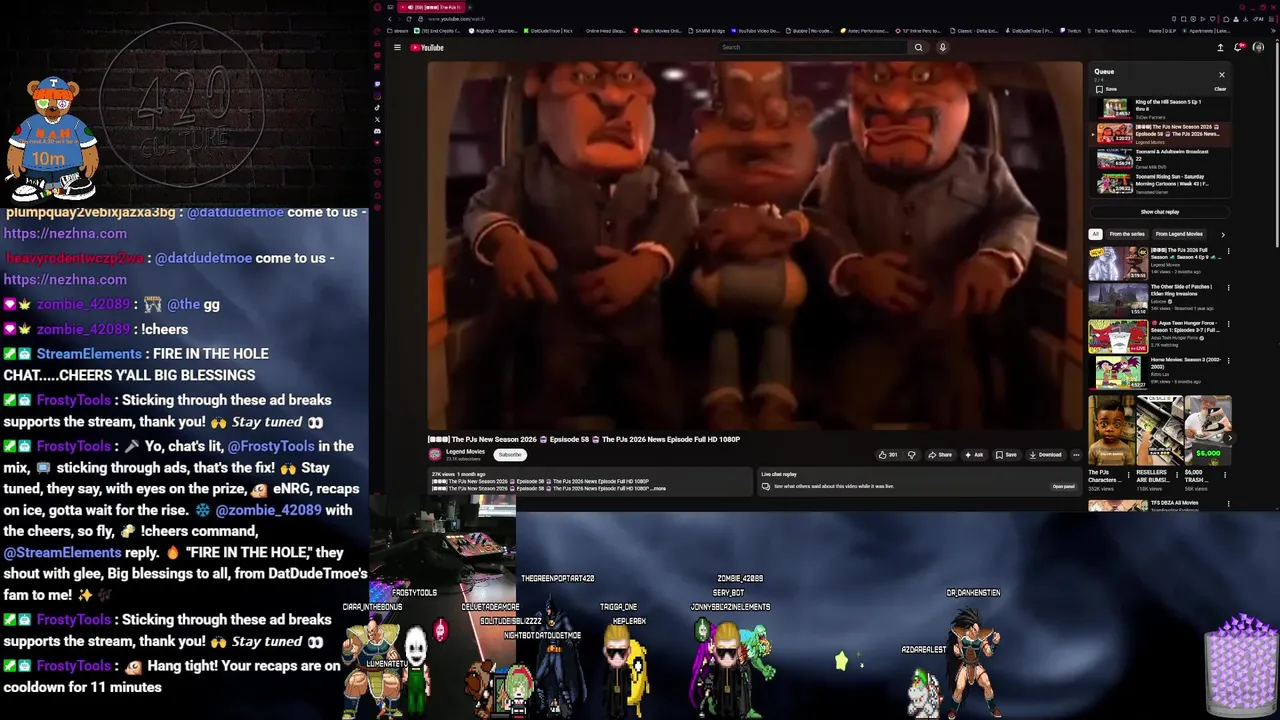Viewport: 1280px width, 720px height.
Task: Select From Legend Movies chip
Action: 1179,234
